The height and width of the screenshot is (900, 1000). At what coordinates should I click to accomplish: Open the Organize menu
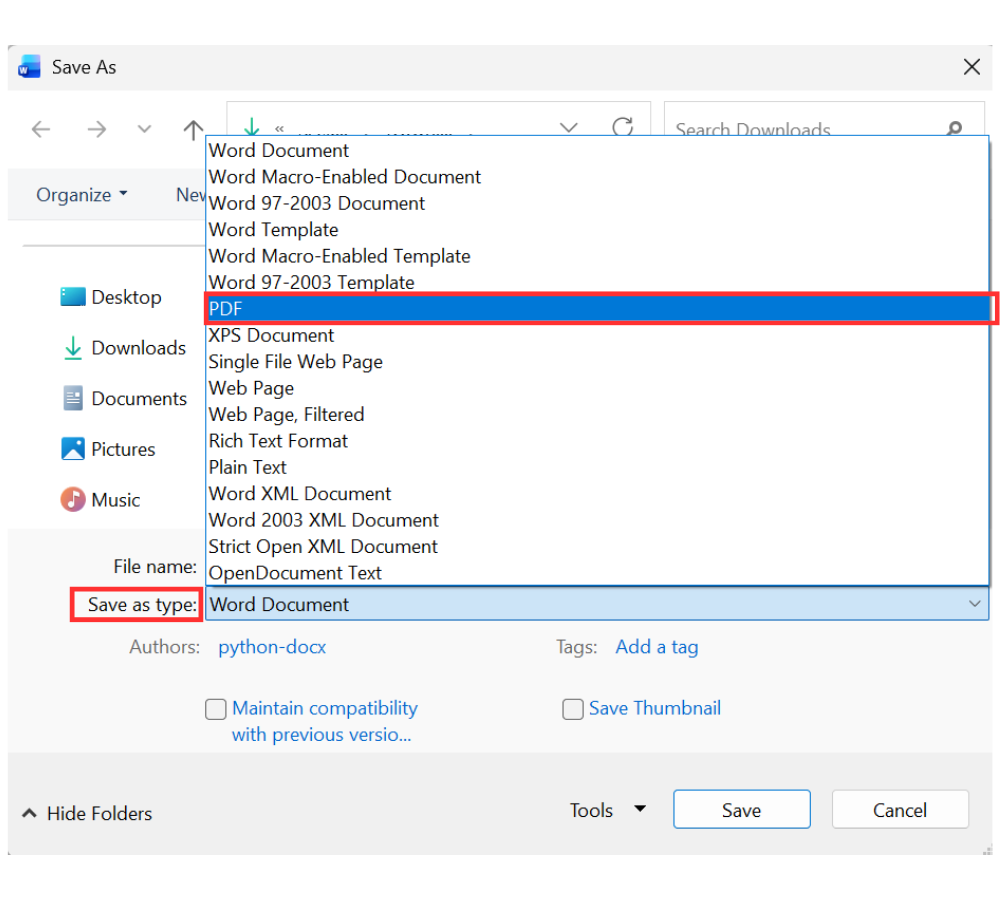pyautogui.click(x=82, y=195)
